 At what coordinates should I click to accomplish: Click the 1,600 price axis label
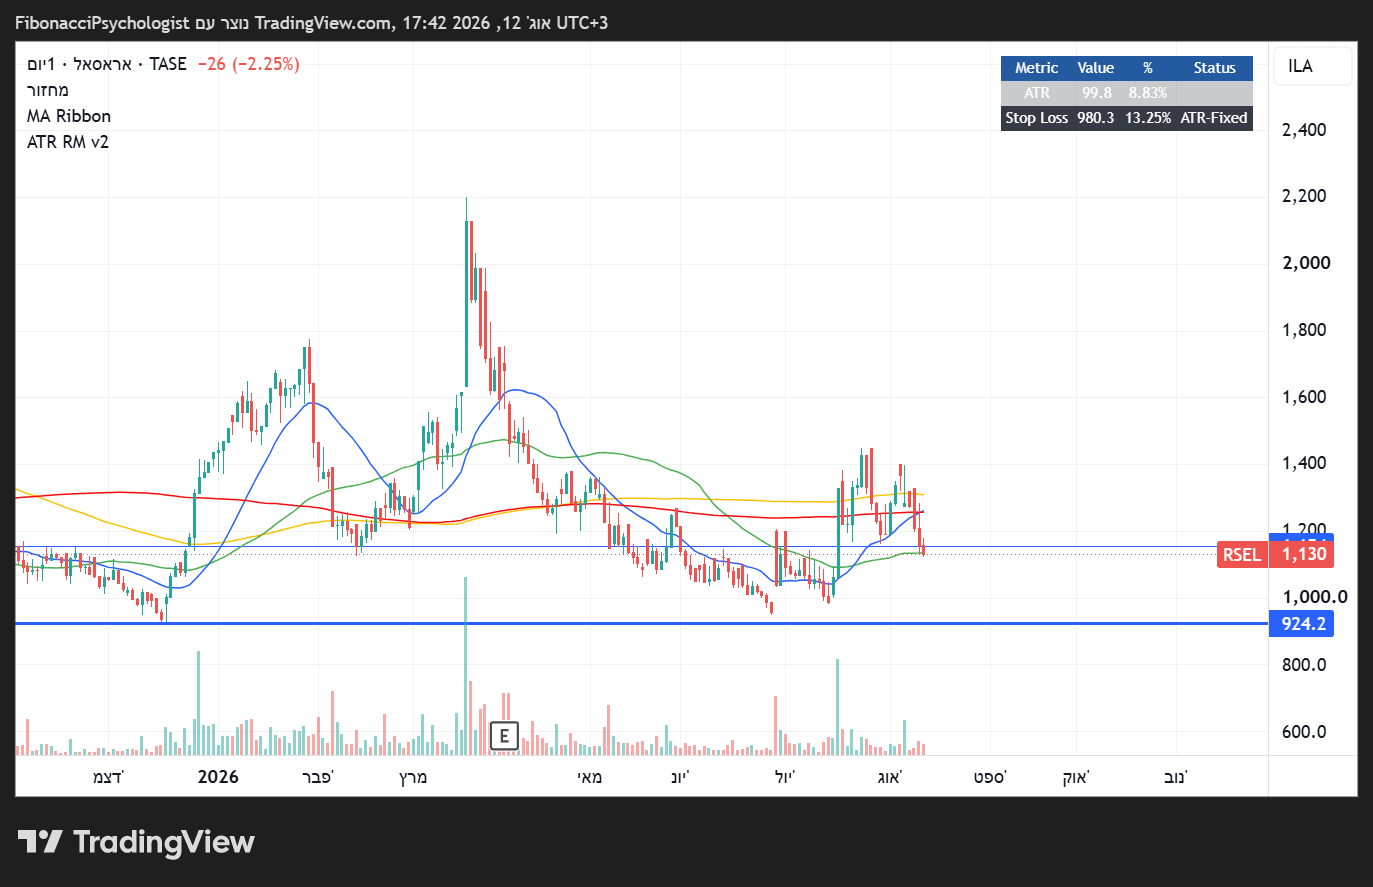1304,397
